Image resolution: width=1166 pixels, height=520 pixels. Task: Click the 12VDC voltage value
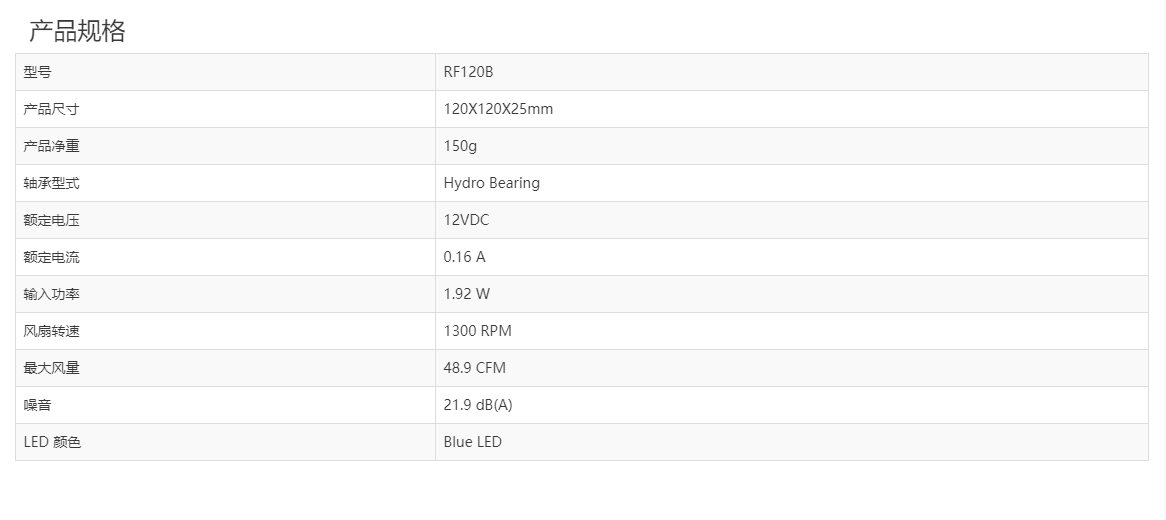click(466, 220)
